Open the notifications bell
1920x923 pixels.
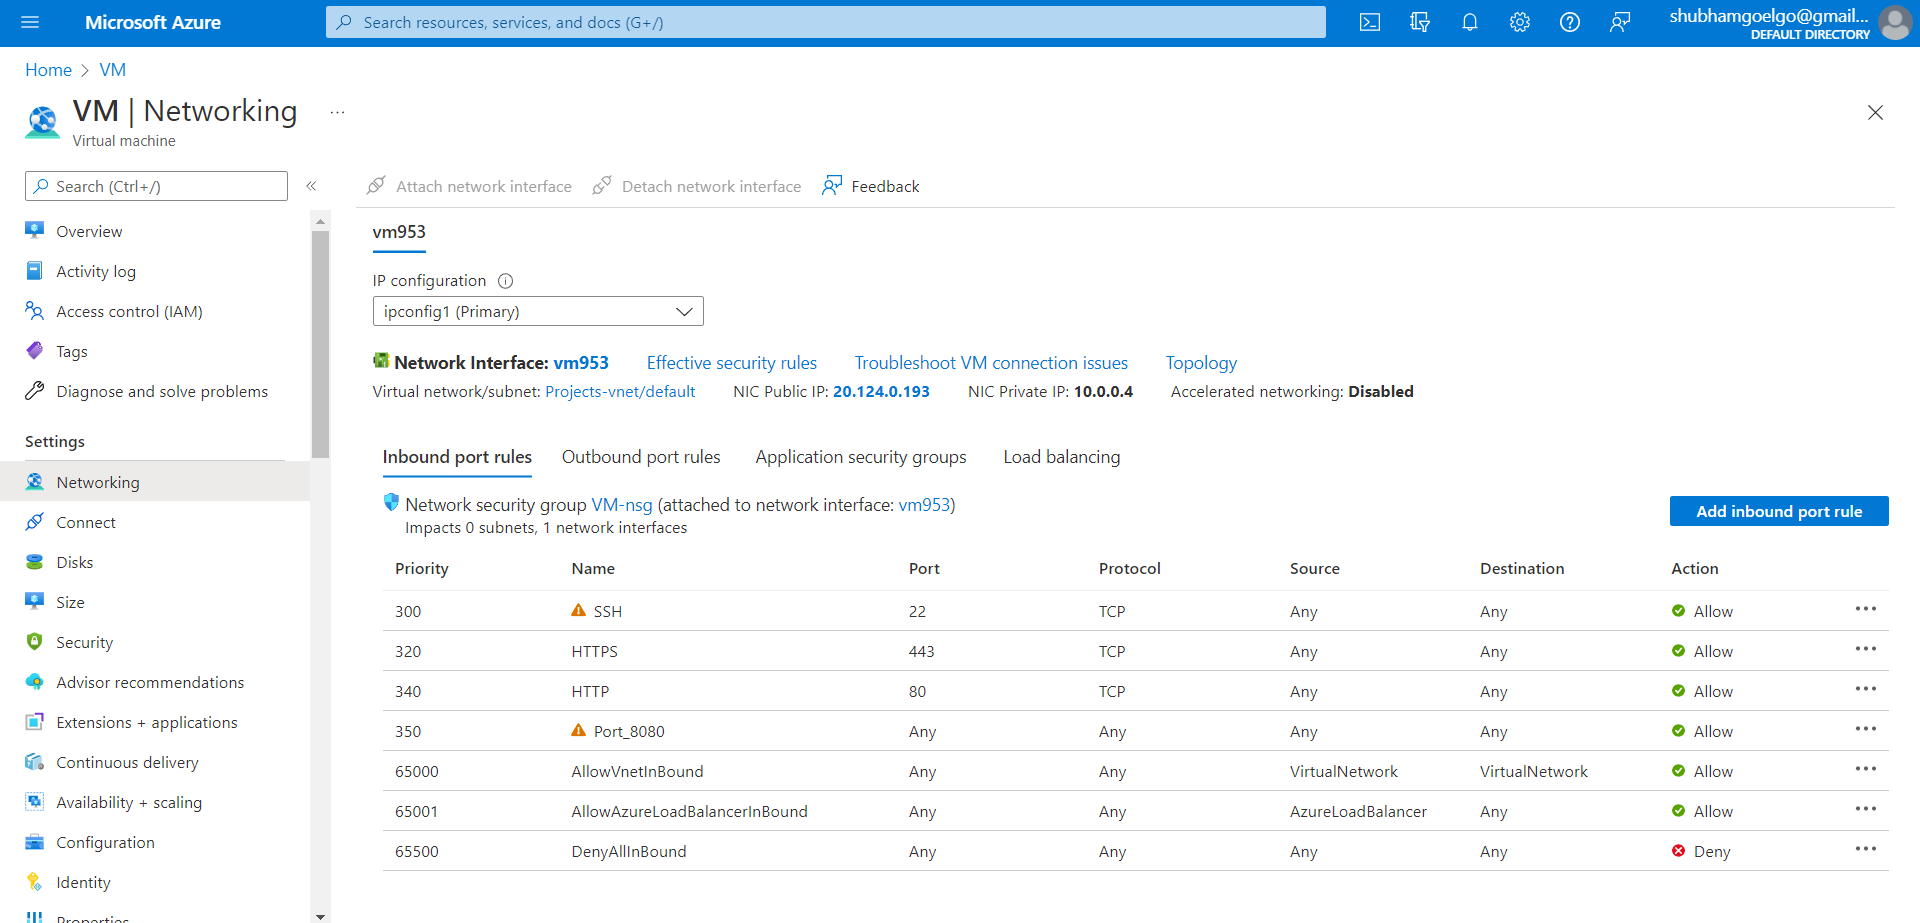click(1470, 22)
